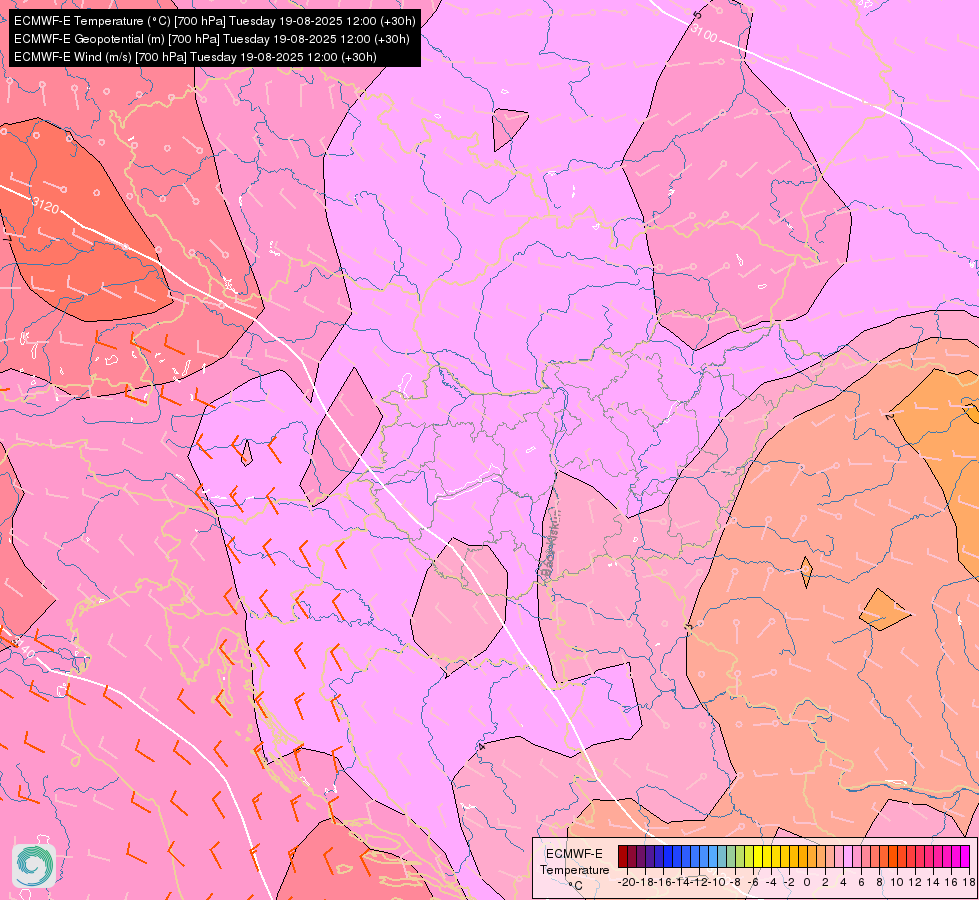Viewport: 979px width, 900px height.
Task: Click the legend value 0
Action: click(807, 883)
